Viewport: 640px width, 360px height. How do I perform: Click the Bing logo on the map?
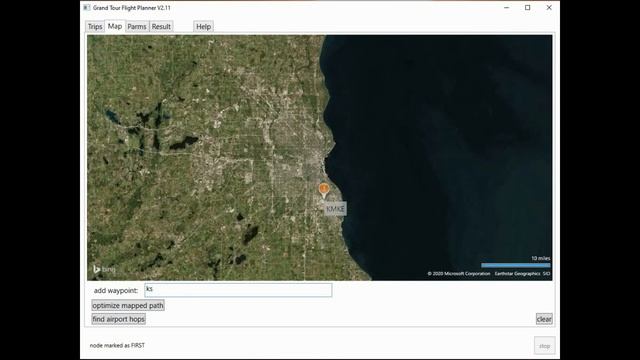[x=104, y=269]
